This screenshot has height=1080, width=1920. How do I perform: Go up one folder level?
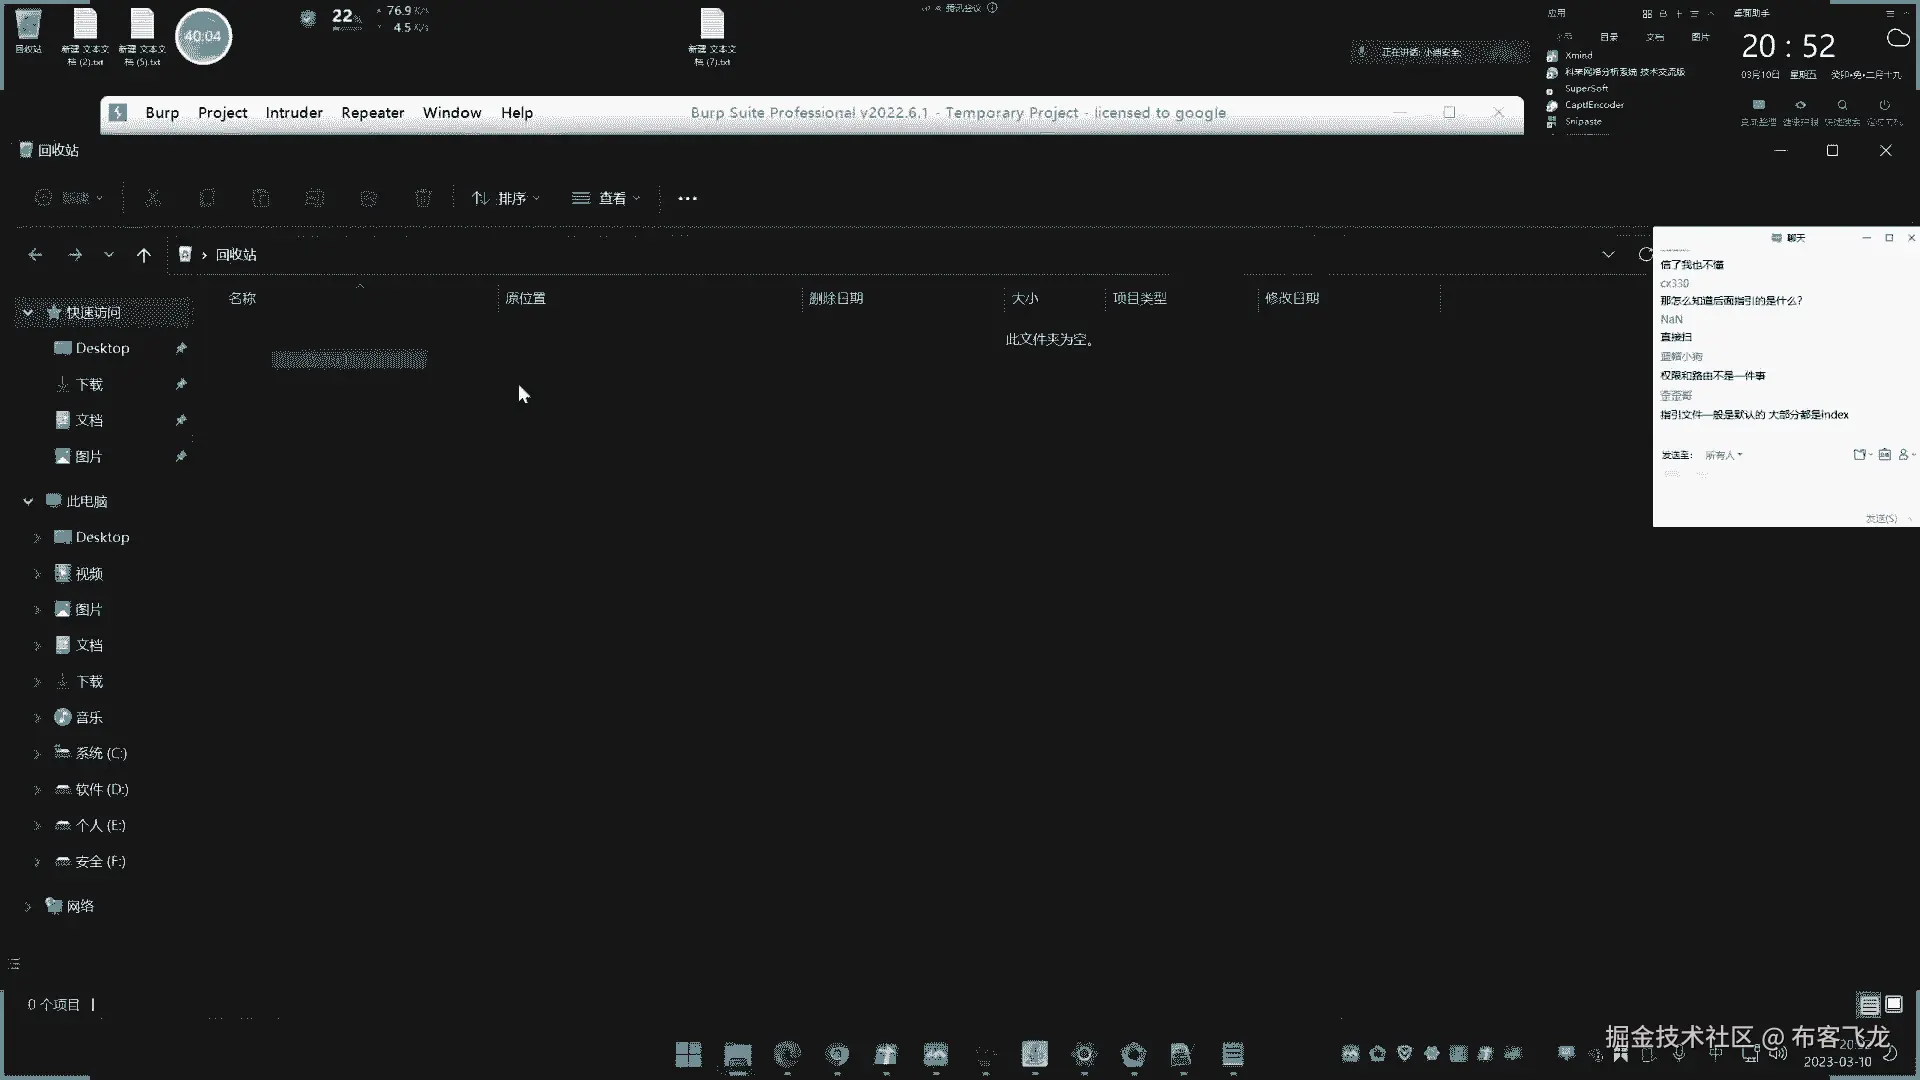[x=144, y=255]
